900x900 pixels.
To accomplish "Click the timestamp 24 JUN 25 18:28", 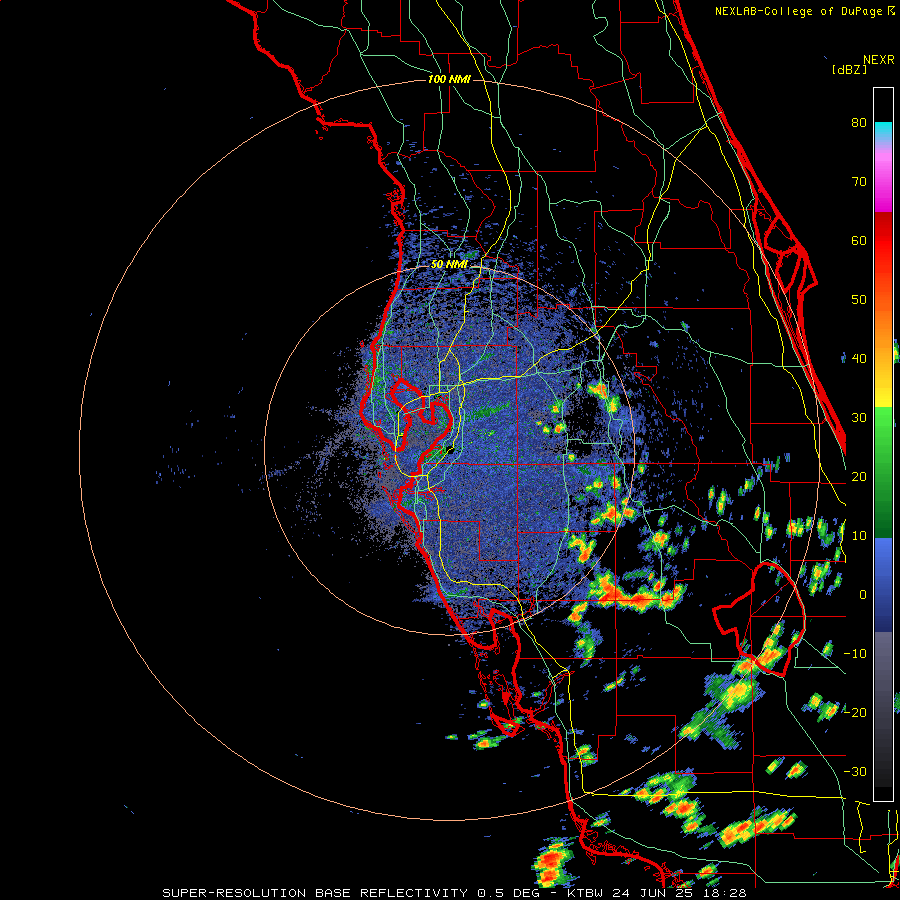I will (x=679, y=893).
